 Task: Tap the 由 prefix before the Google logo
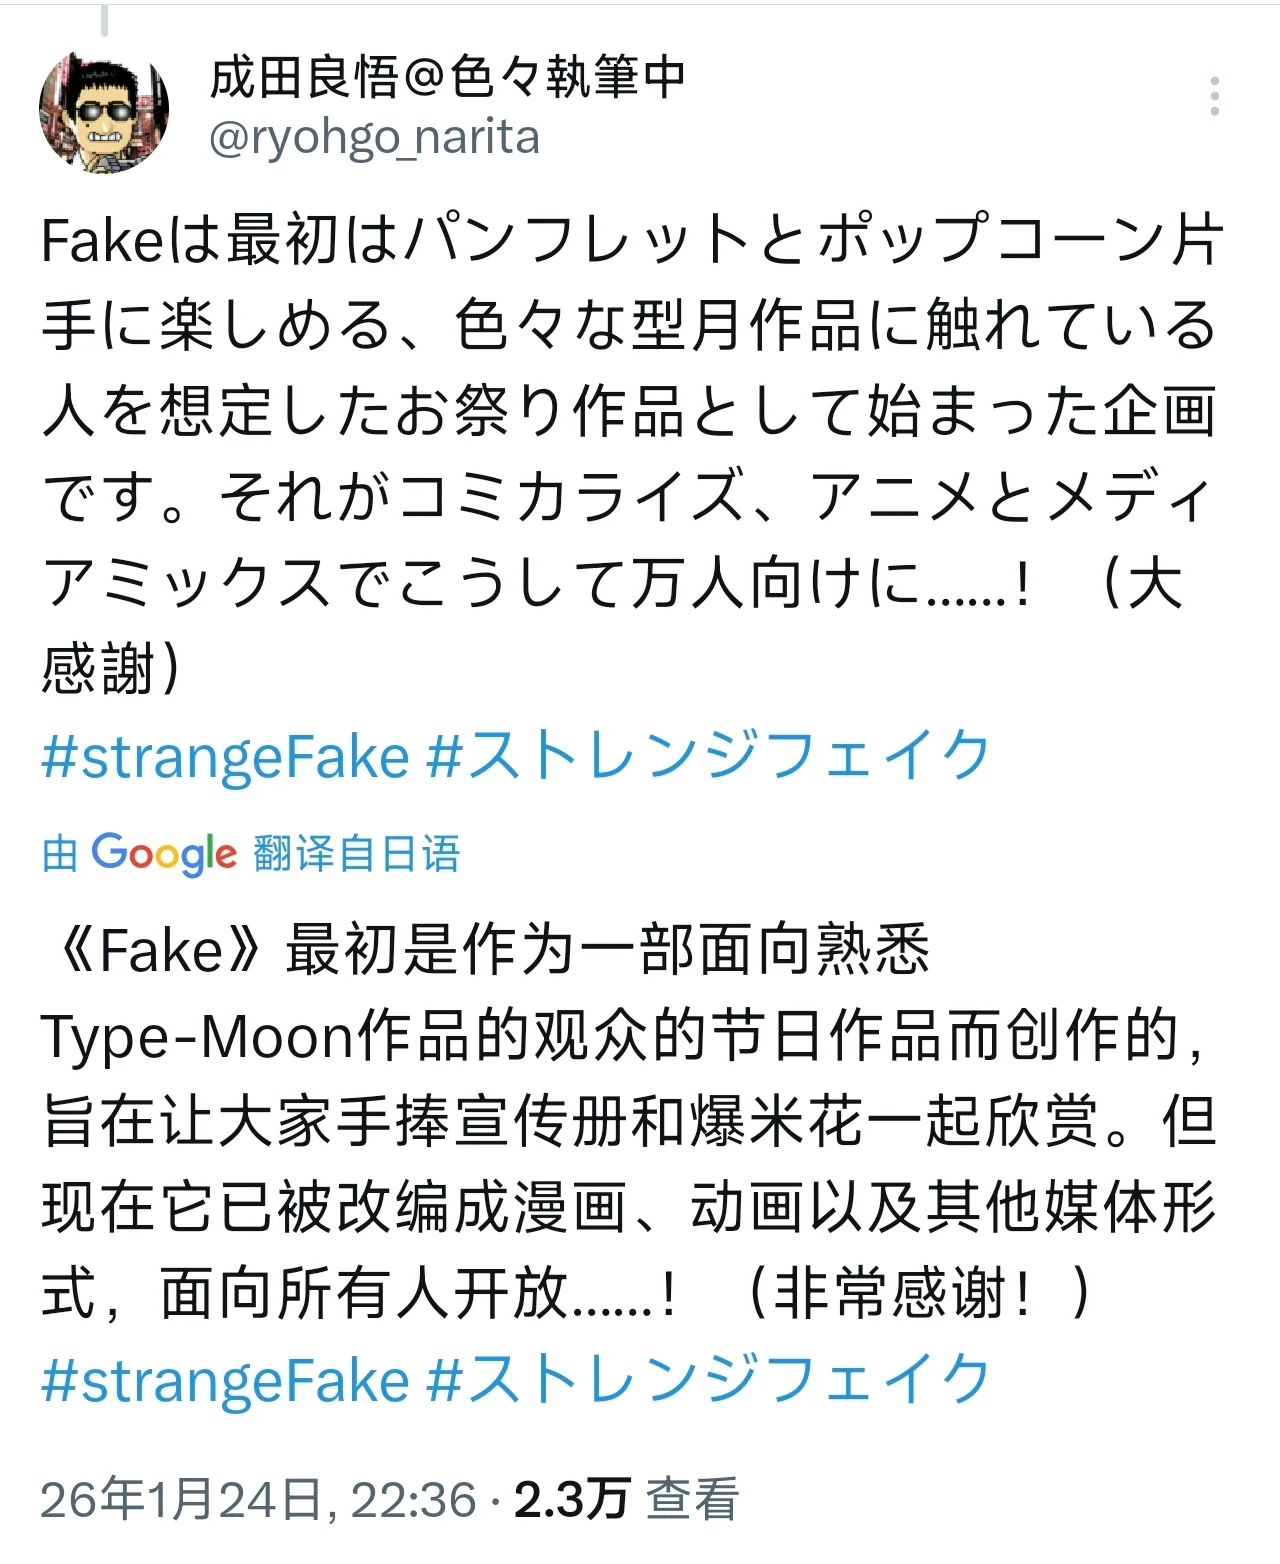pyautogui.click(x=60, y=854)
